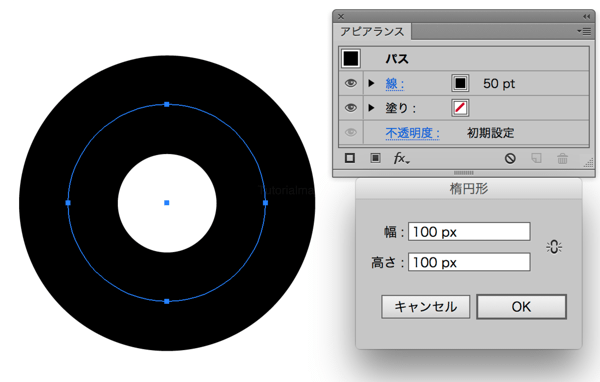Click the パス row label
The image size is (600, 382).
[x=397, y=59]
